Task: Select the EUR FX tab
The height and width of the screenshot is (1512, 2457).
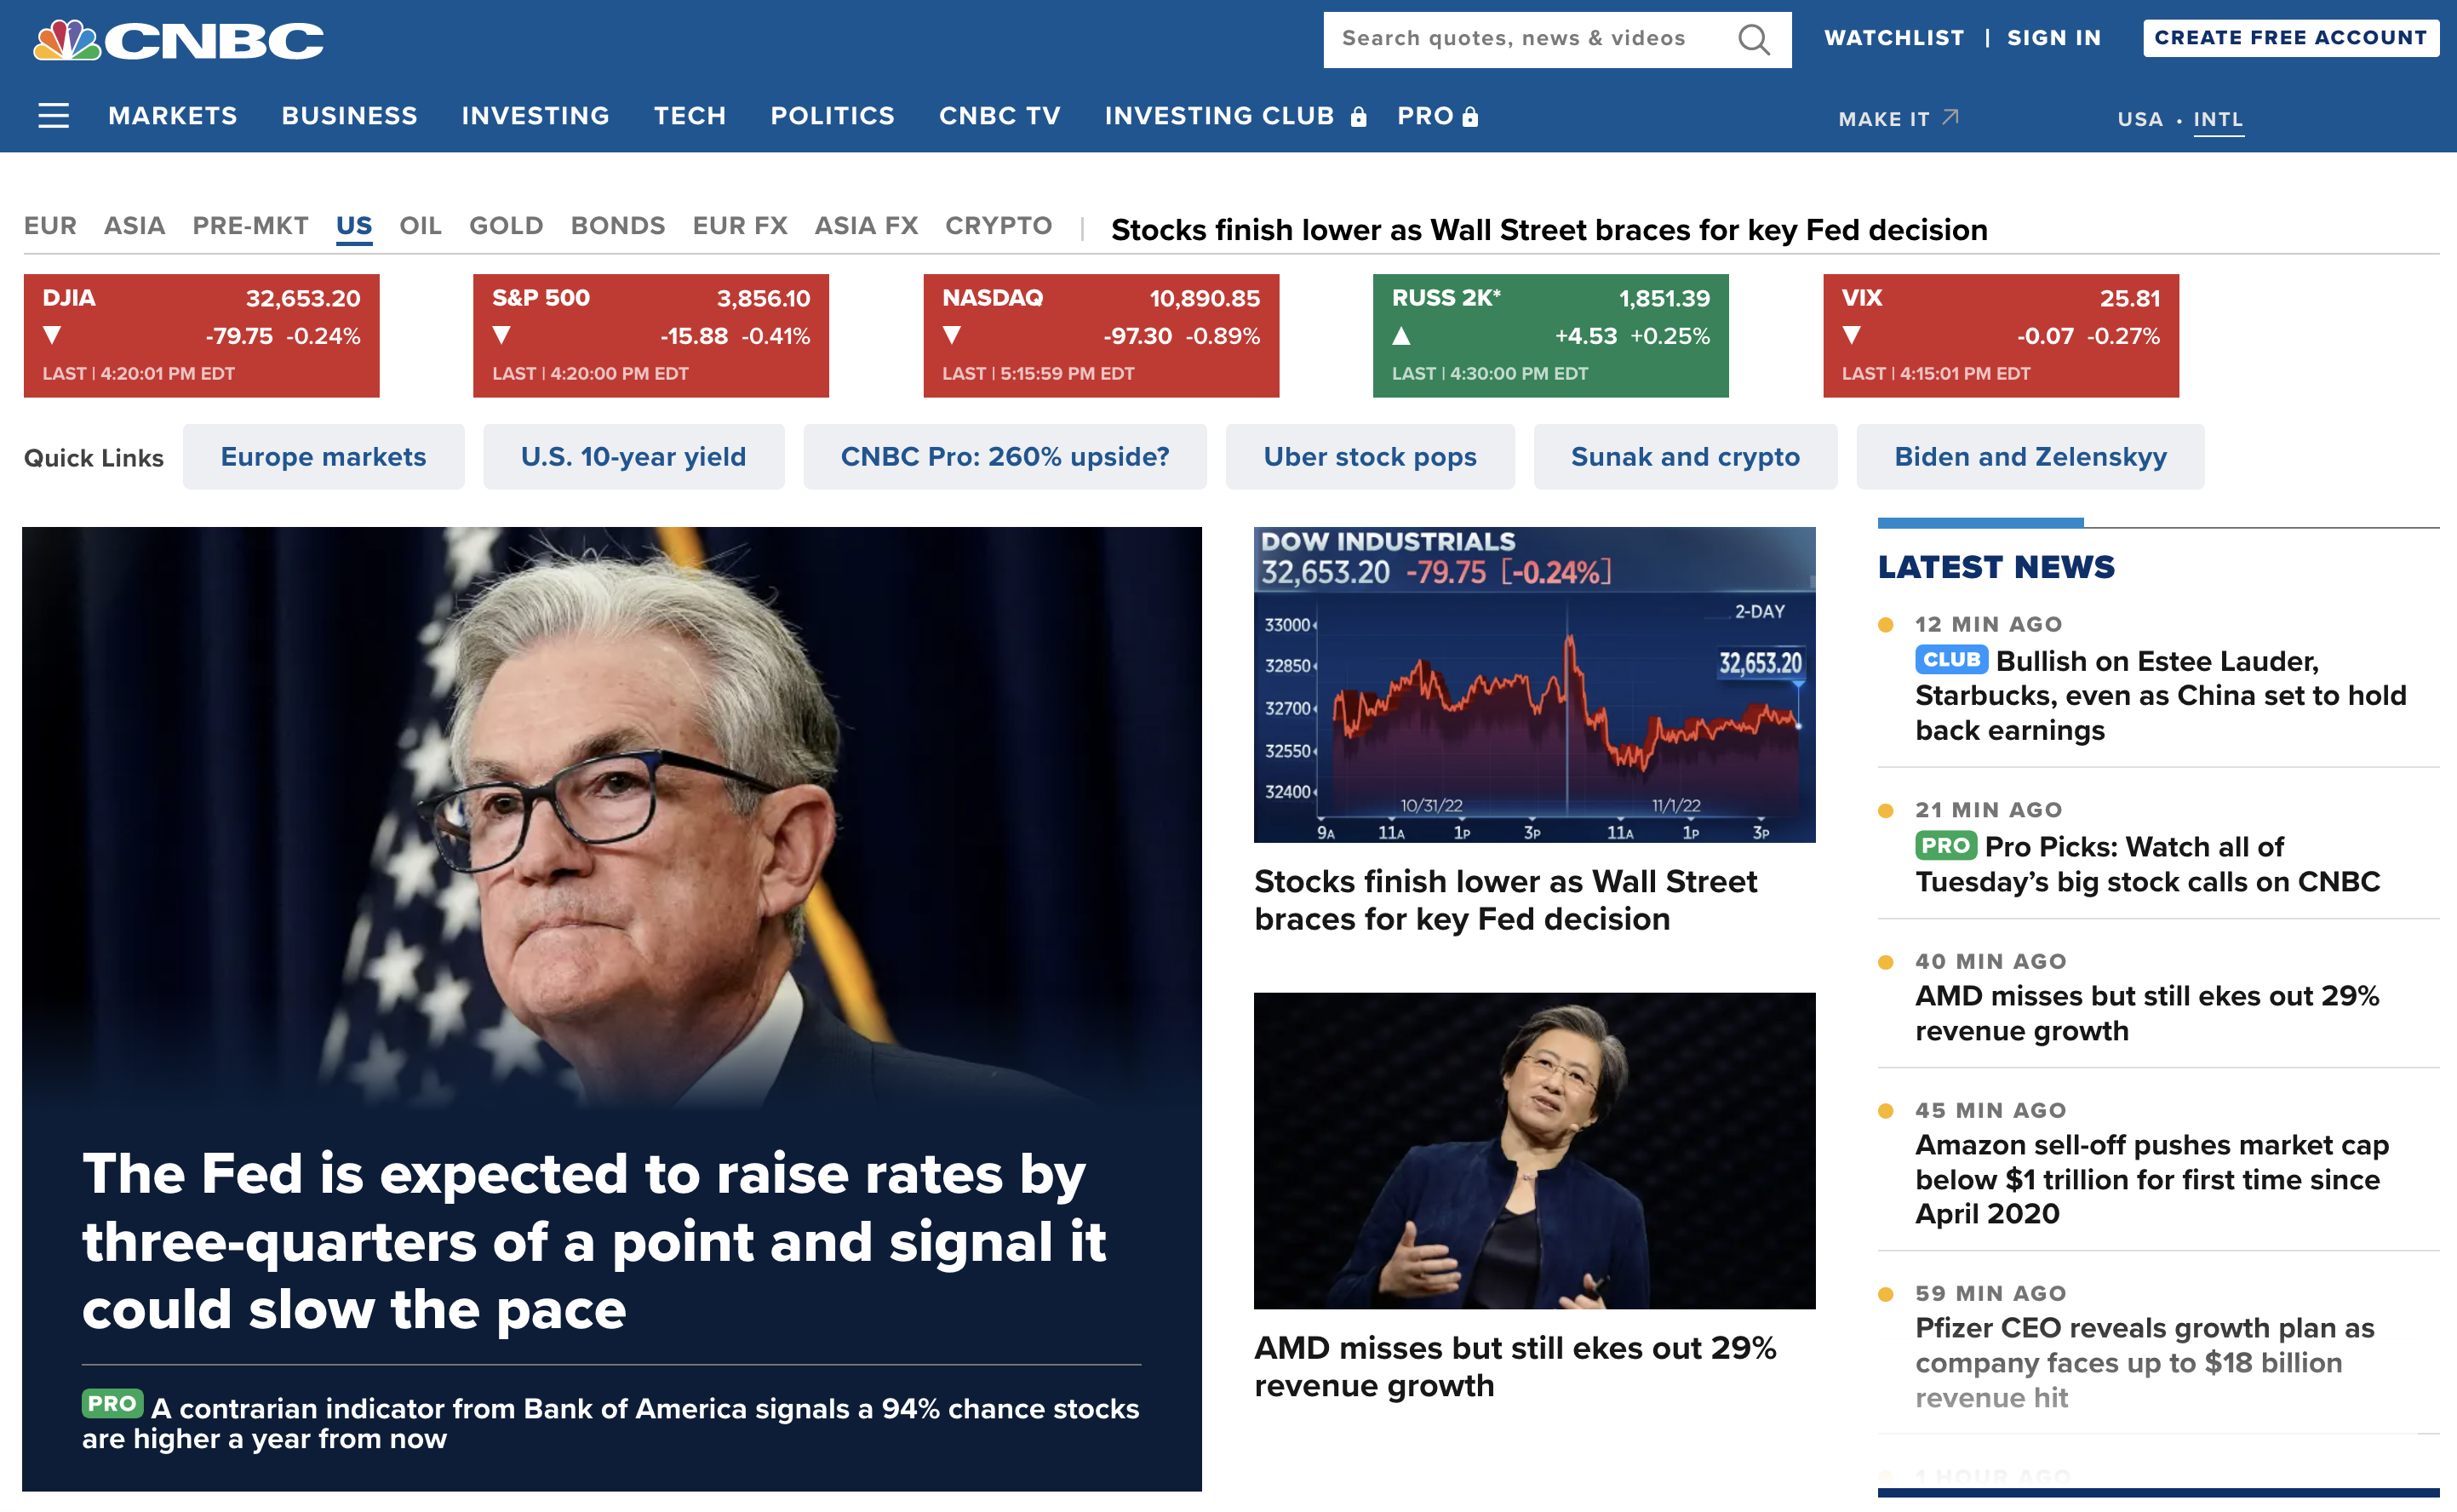Action: point(740,226)
